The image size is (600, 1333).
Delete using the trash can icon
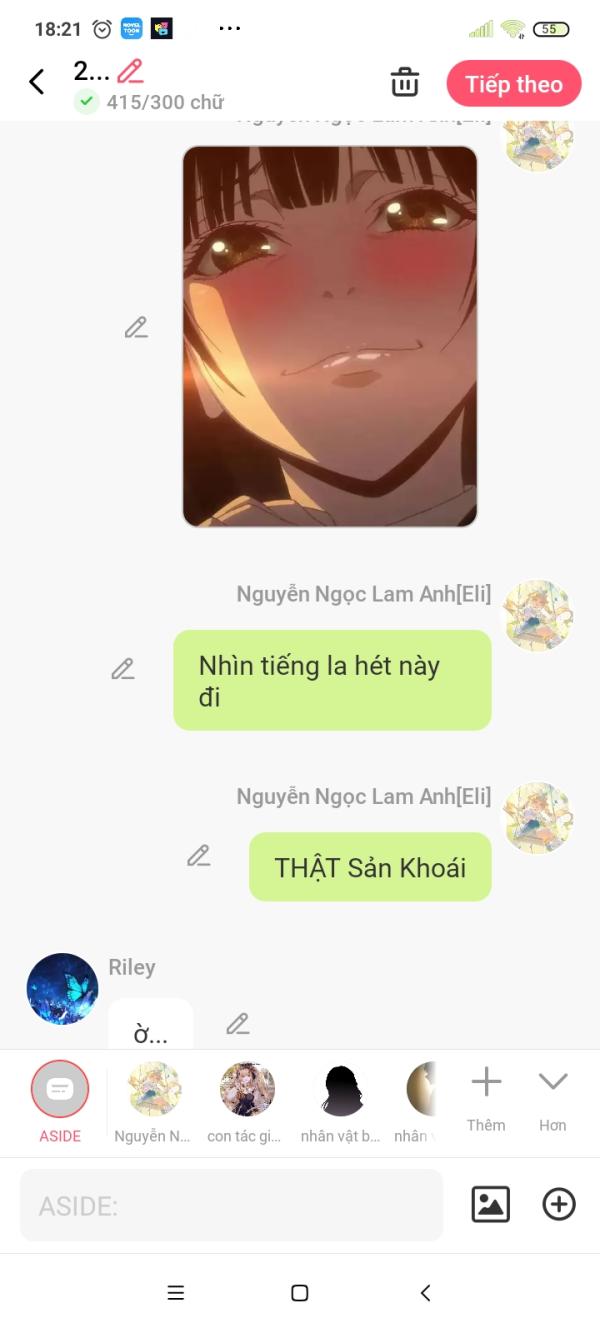(405, 82)
